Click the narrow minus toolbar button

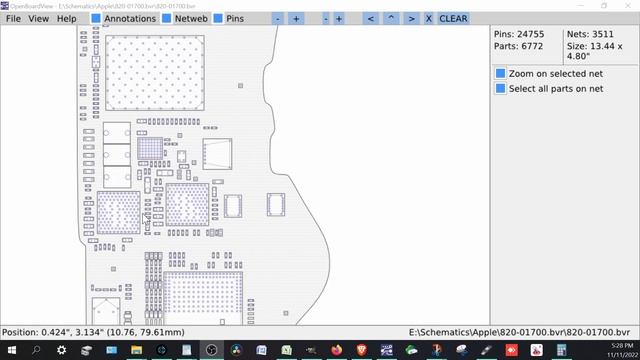[x=325, y=19]
